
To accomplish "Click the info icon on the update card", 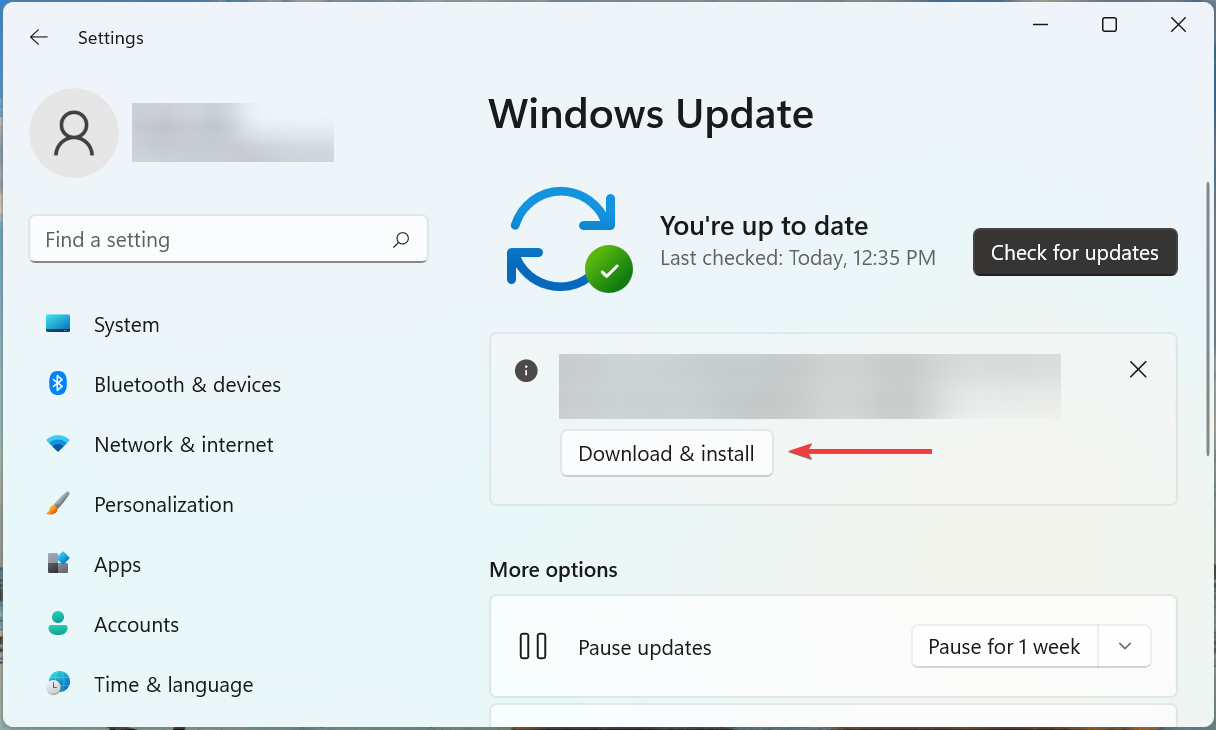I will 526,370.
